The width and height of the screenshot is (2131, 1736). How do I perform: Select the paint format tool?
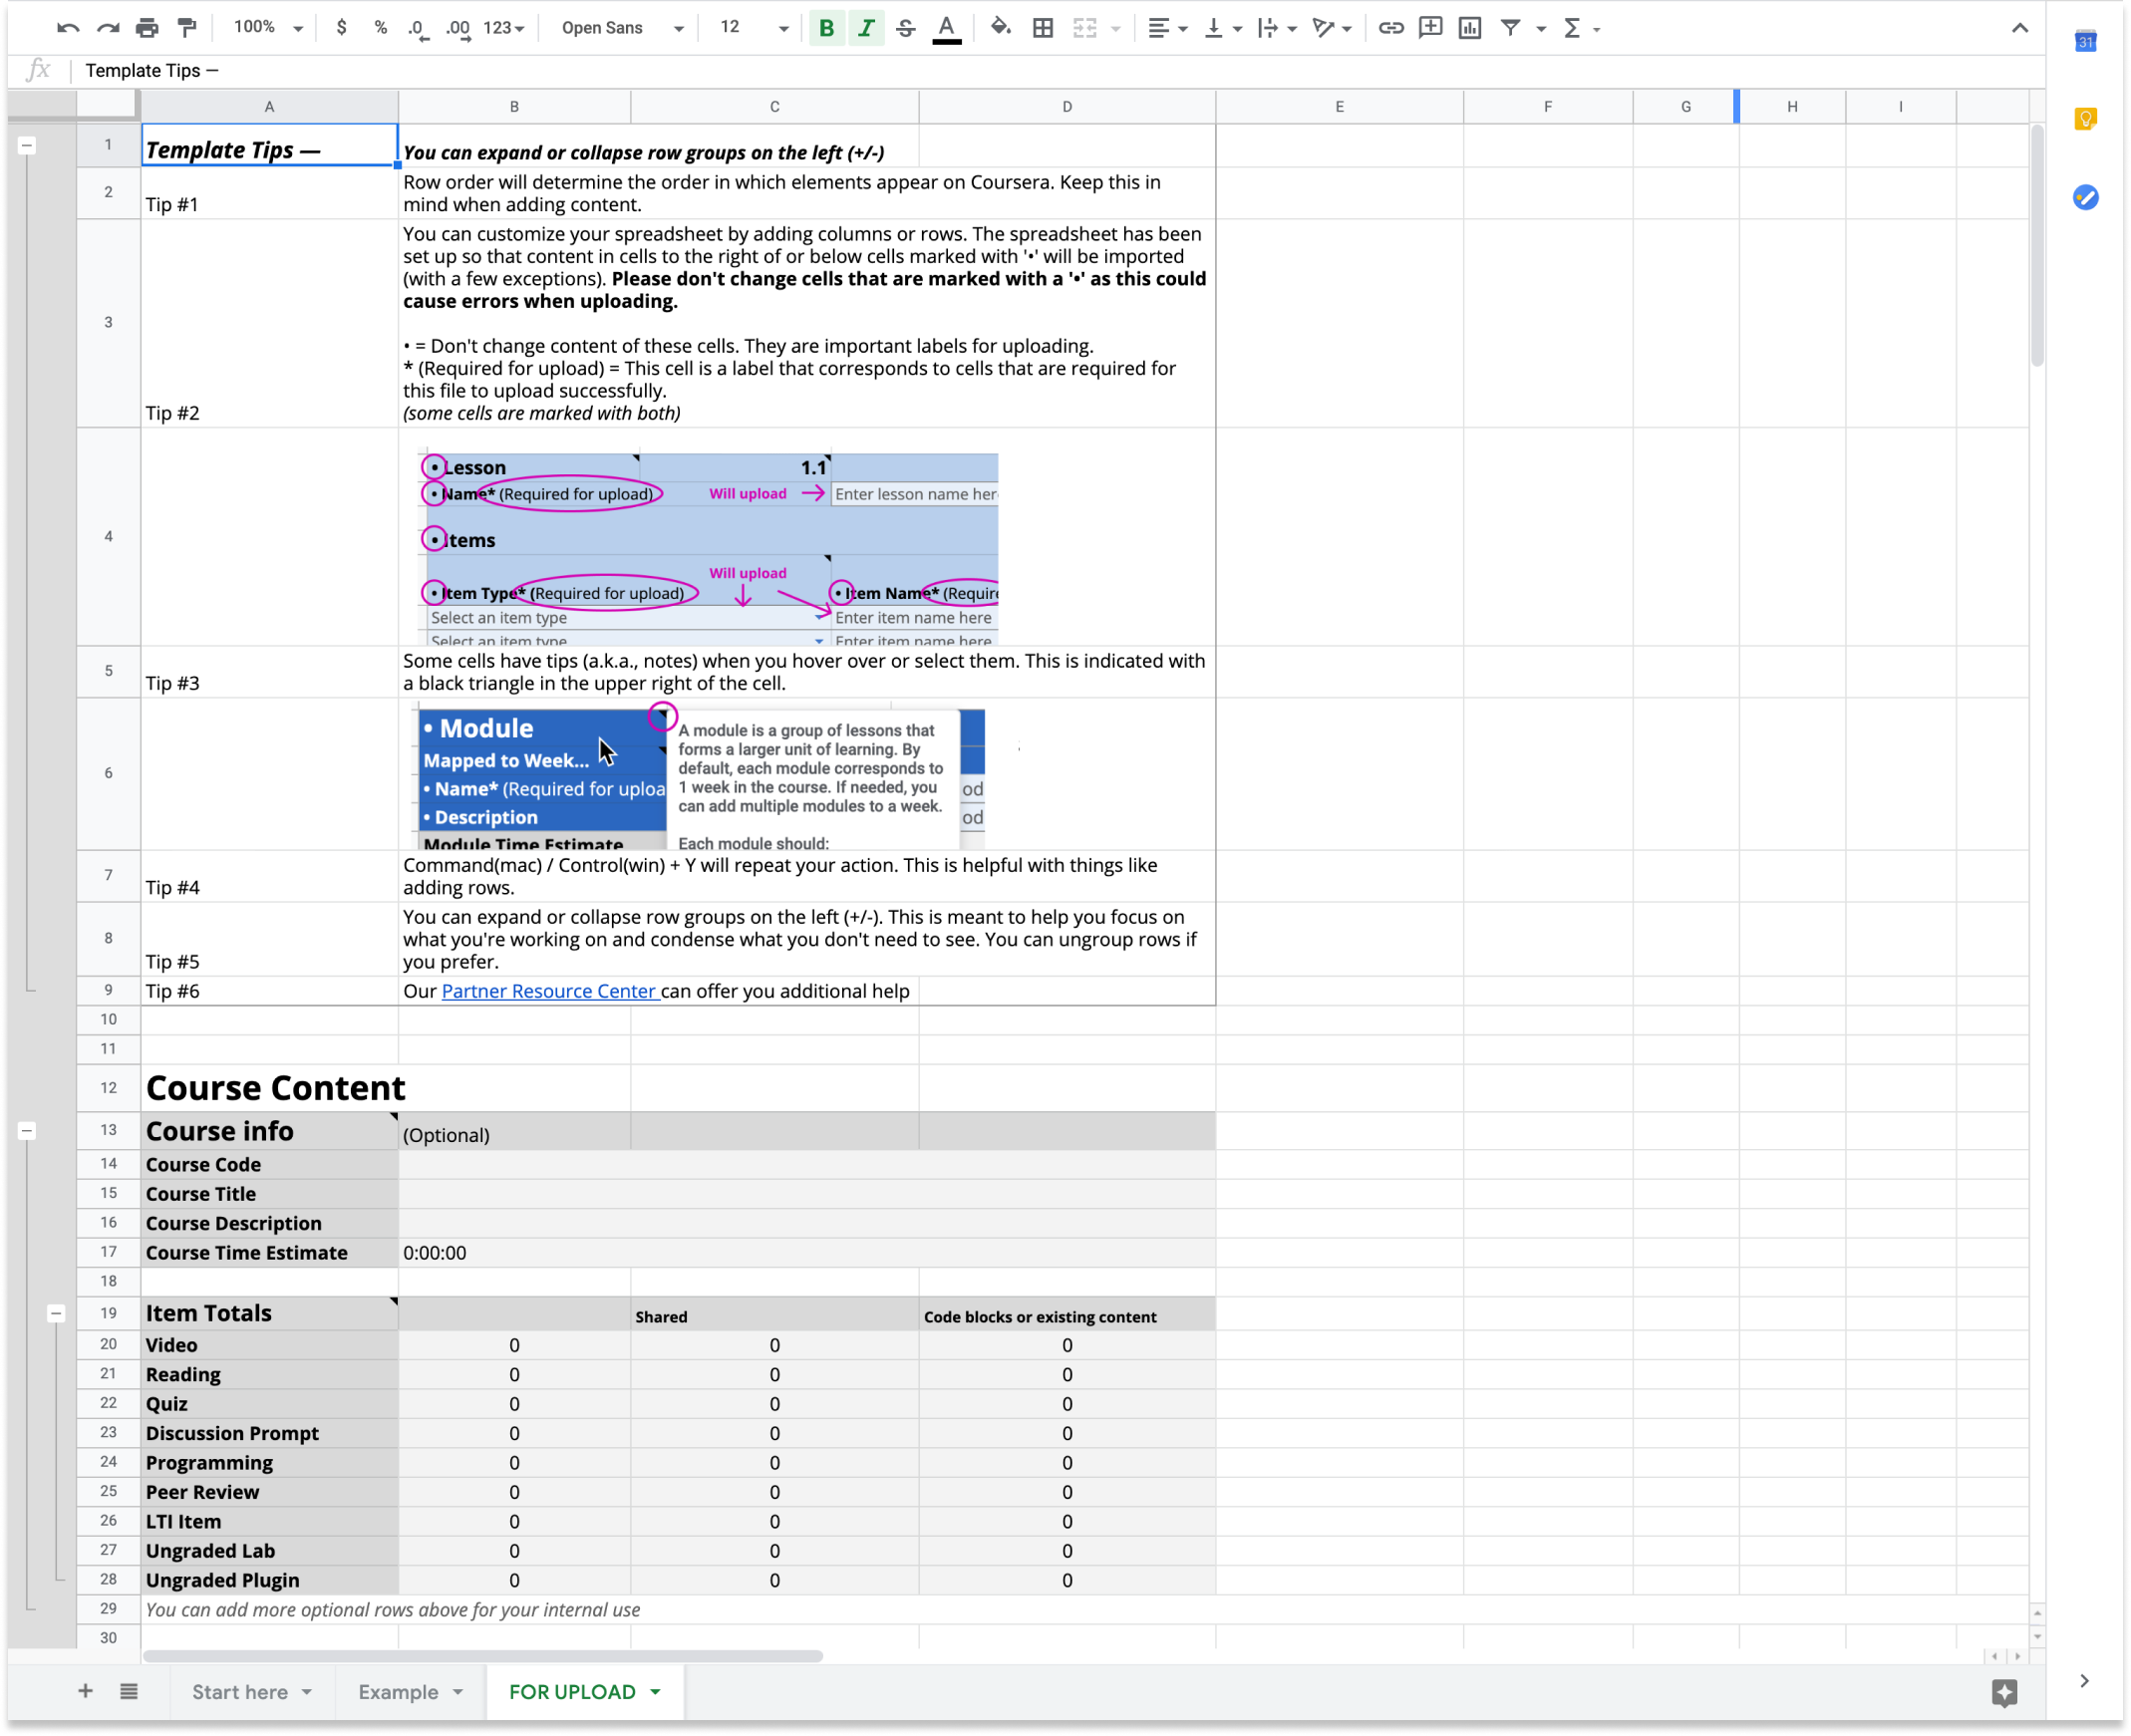coord(187,28)
